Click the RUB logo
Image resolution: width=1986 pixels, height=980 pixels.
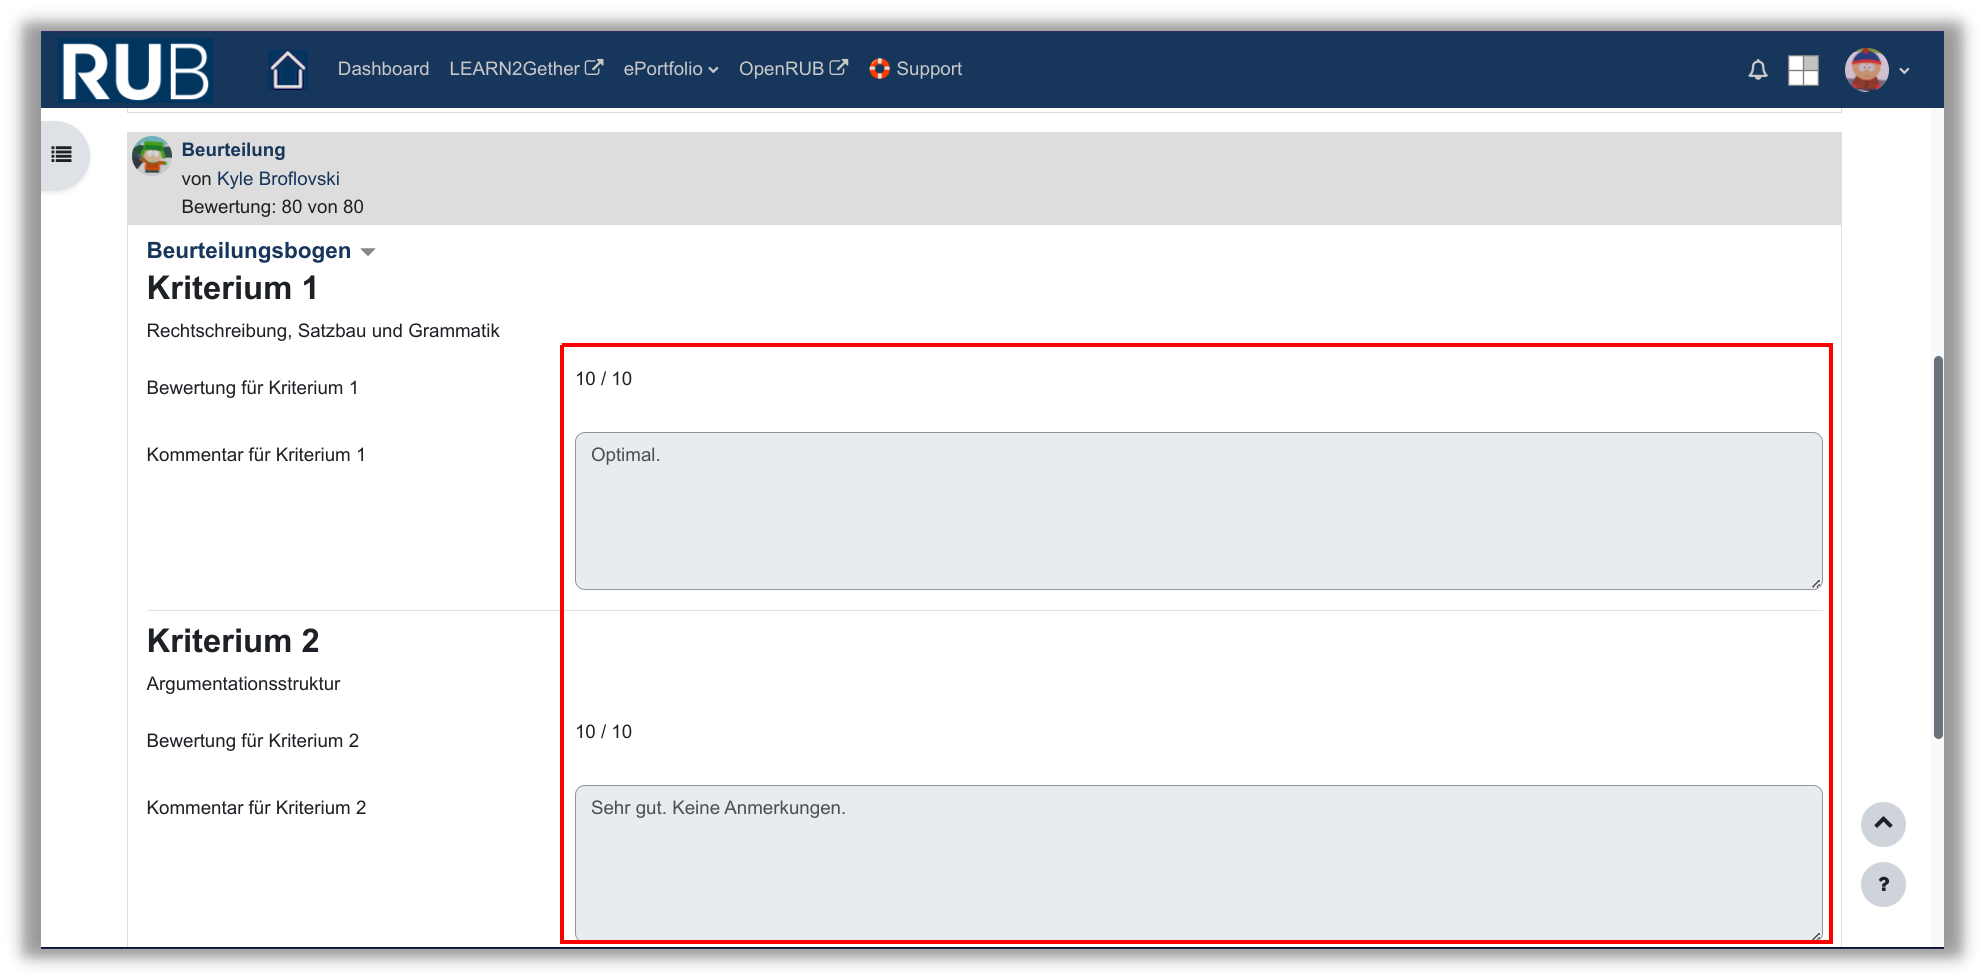coord(135,70)
